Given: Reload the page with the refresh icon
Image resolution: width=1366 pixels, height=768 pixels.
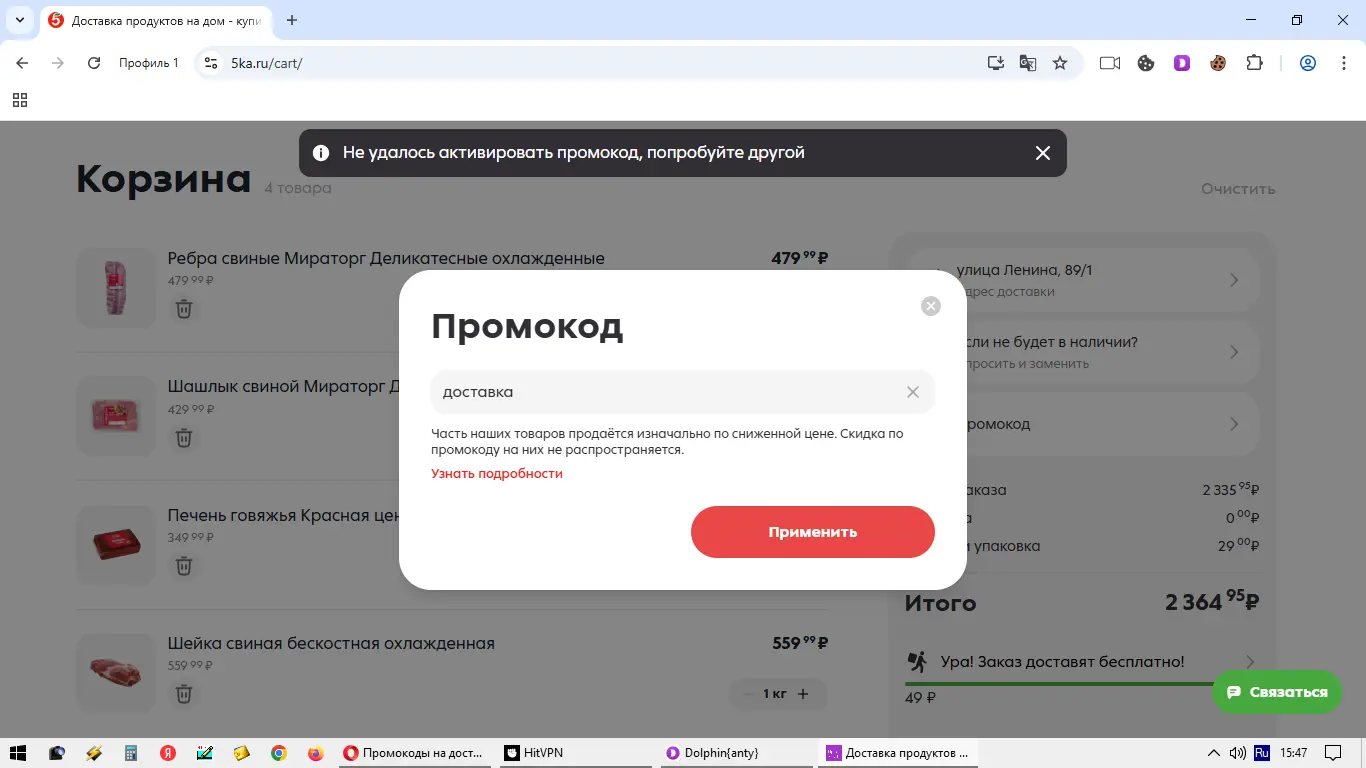Looking at the screenshot, I should [x=94, y=63].
